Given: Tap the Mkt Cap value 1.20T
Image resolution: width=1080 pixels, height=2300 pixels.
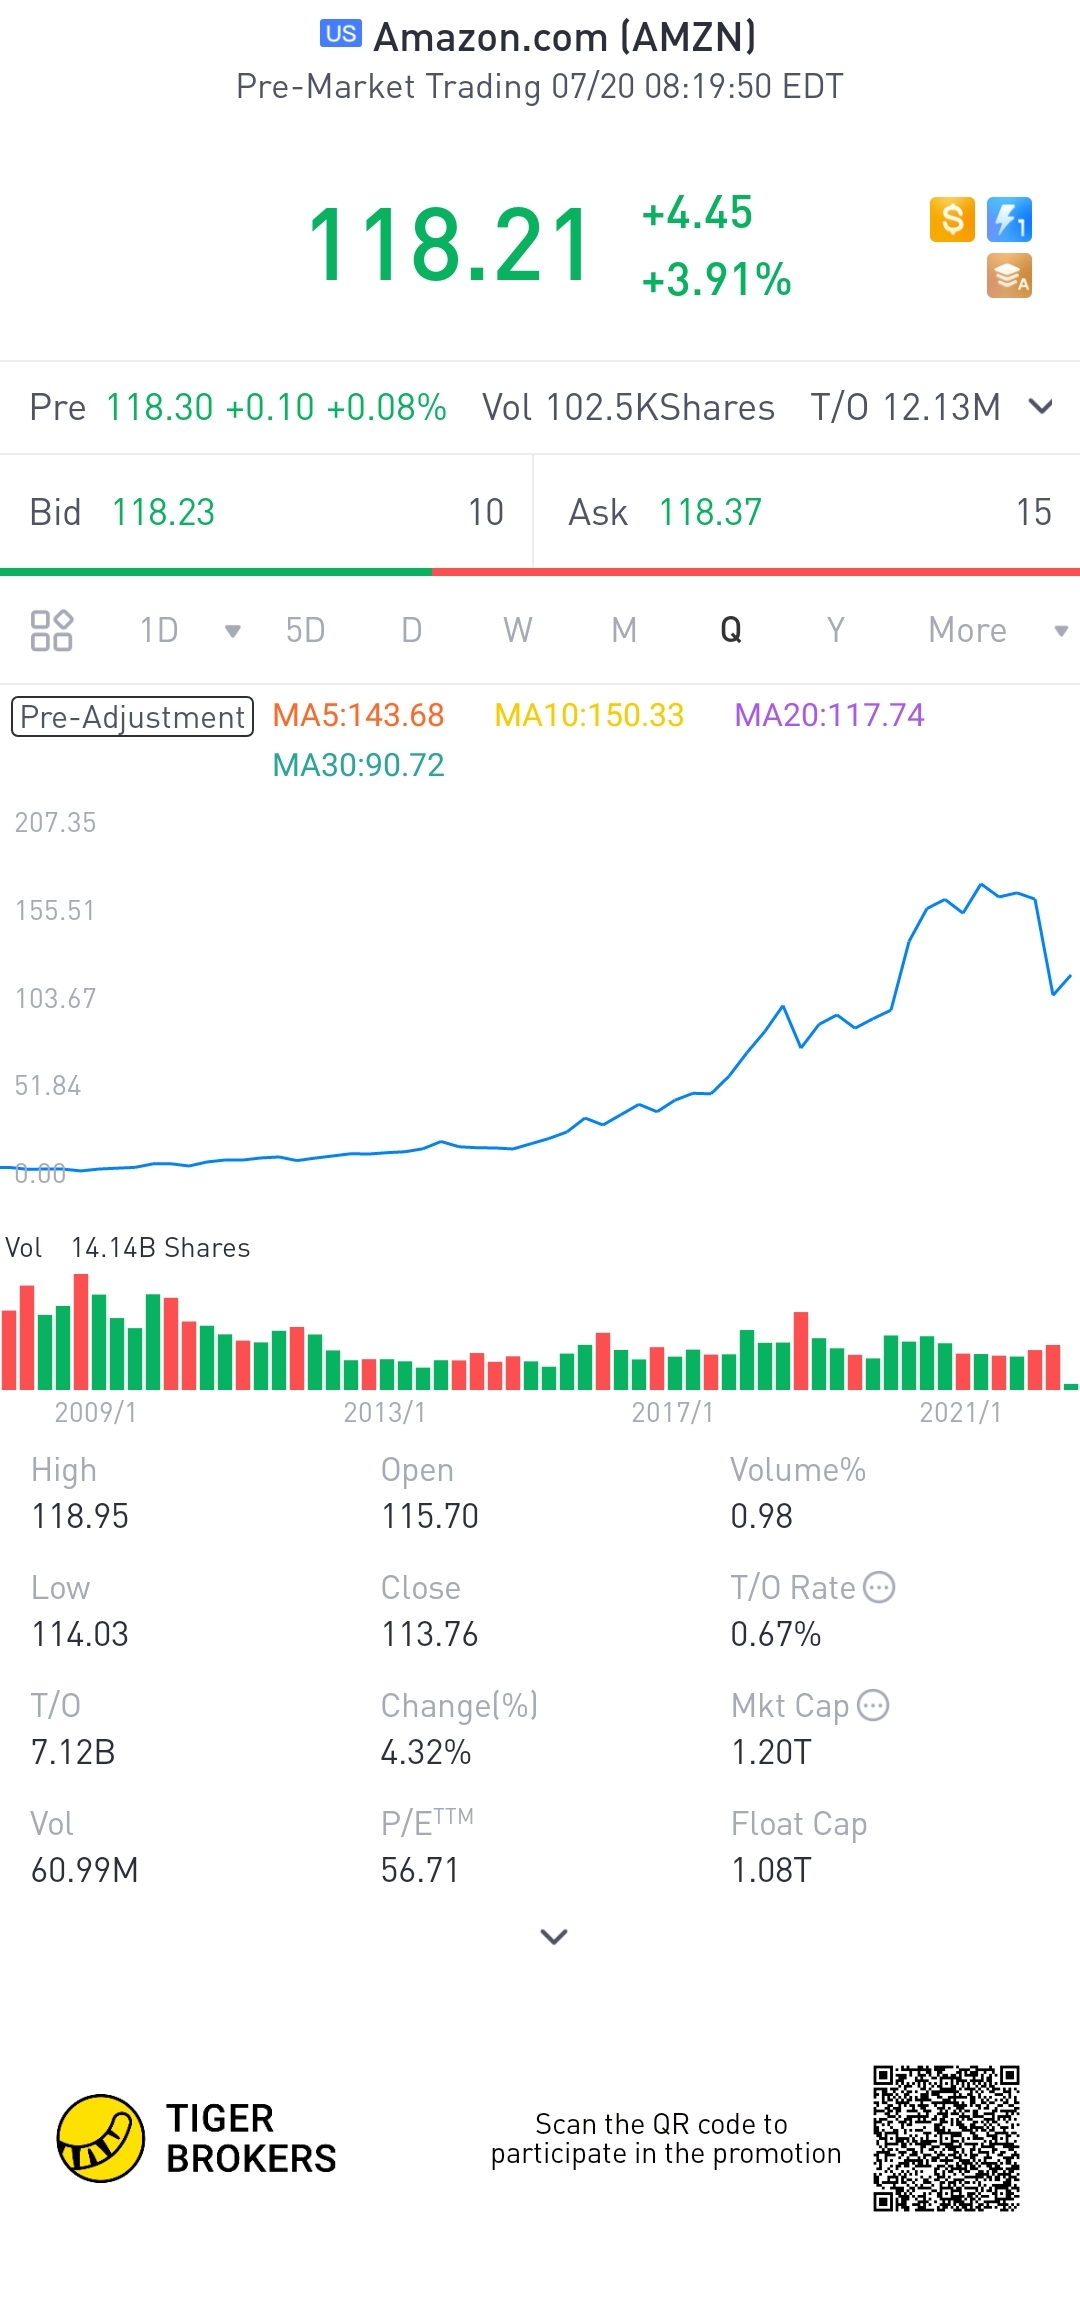Looking at the screenshot, I should (771, 1752).
